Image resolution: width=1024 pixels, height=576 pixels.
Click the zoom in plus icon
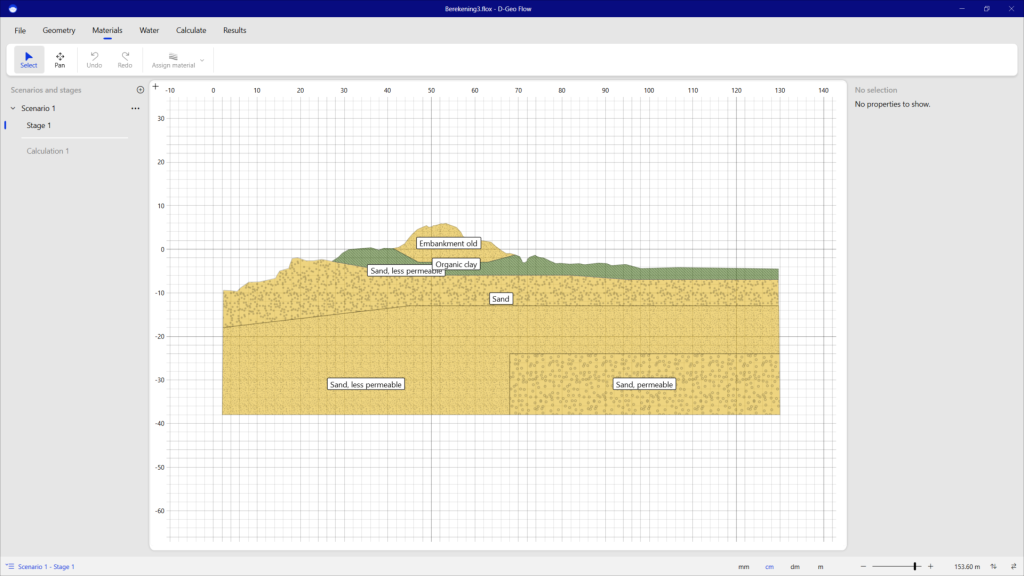point(931,567)
